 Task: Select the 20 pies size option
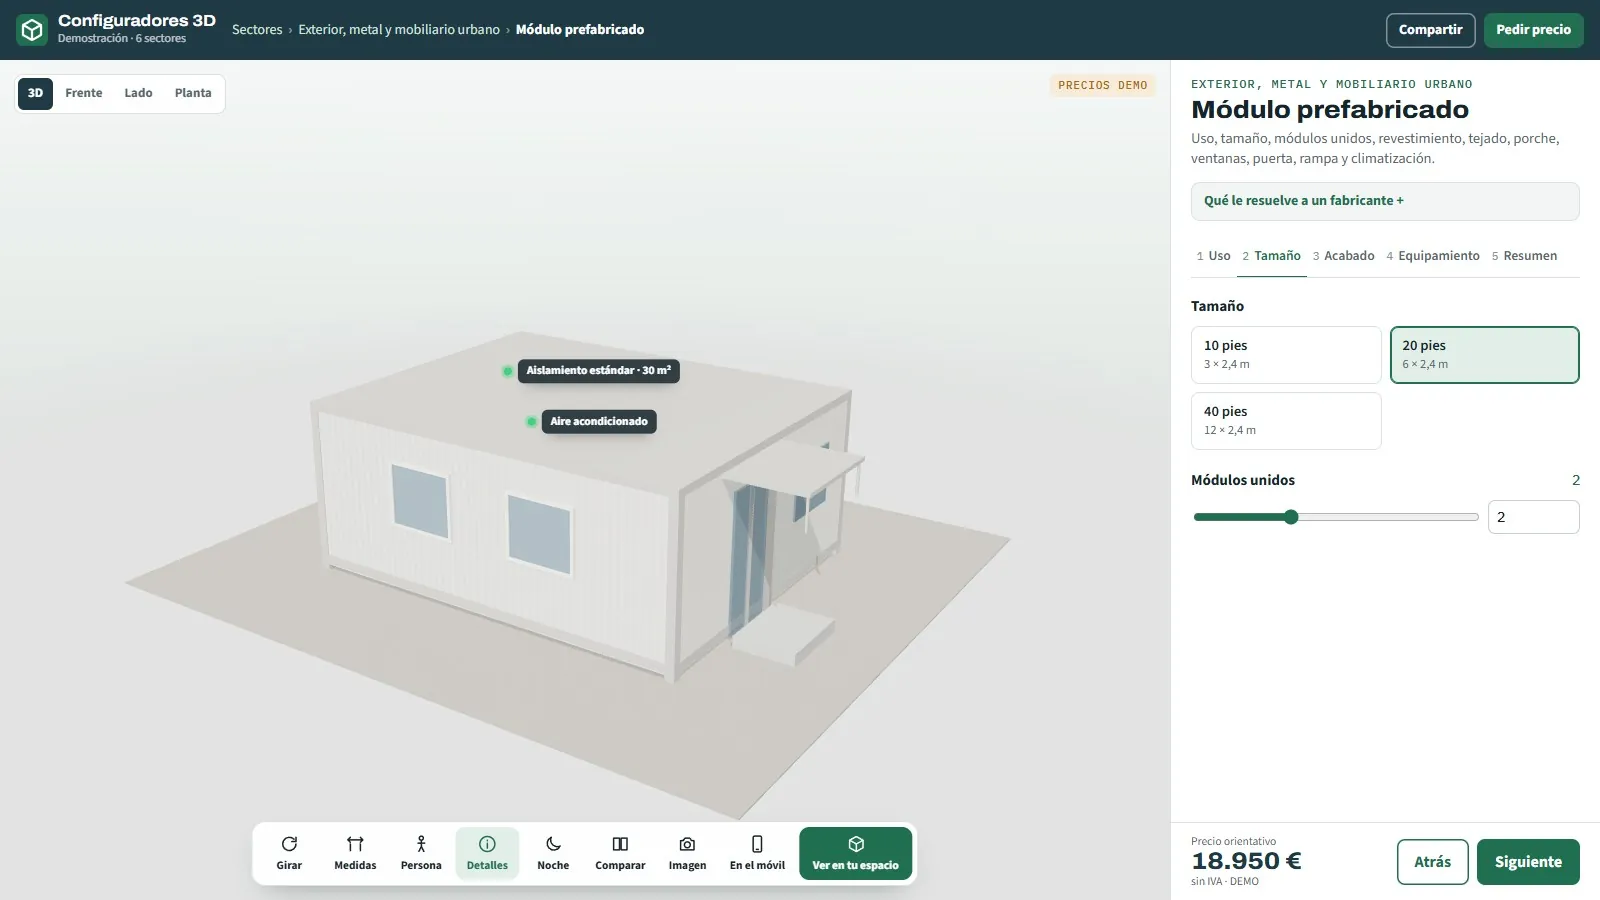coord(1484,355)
